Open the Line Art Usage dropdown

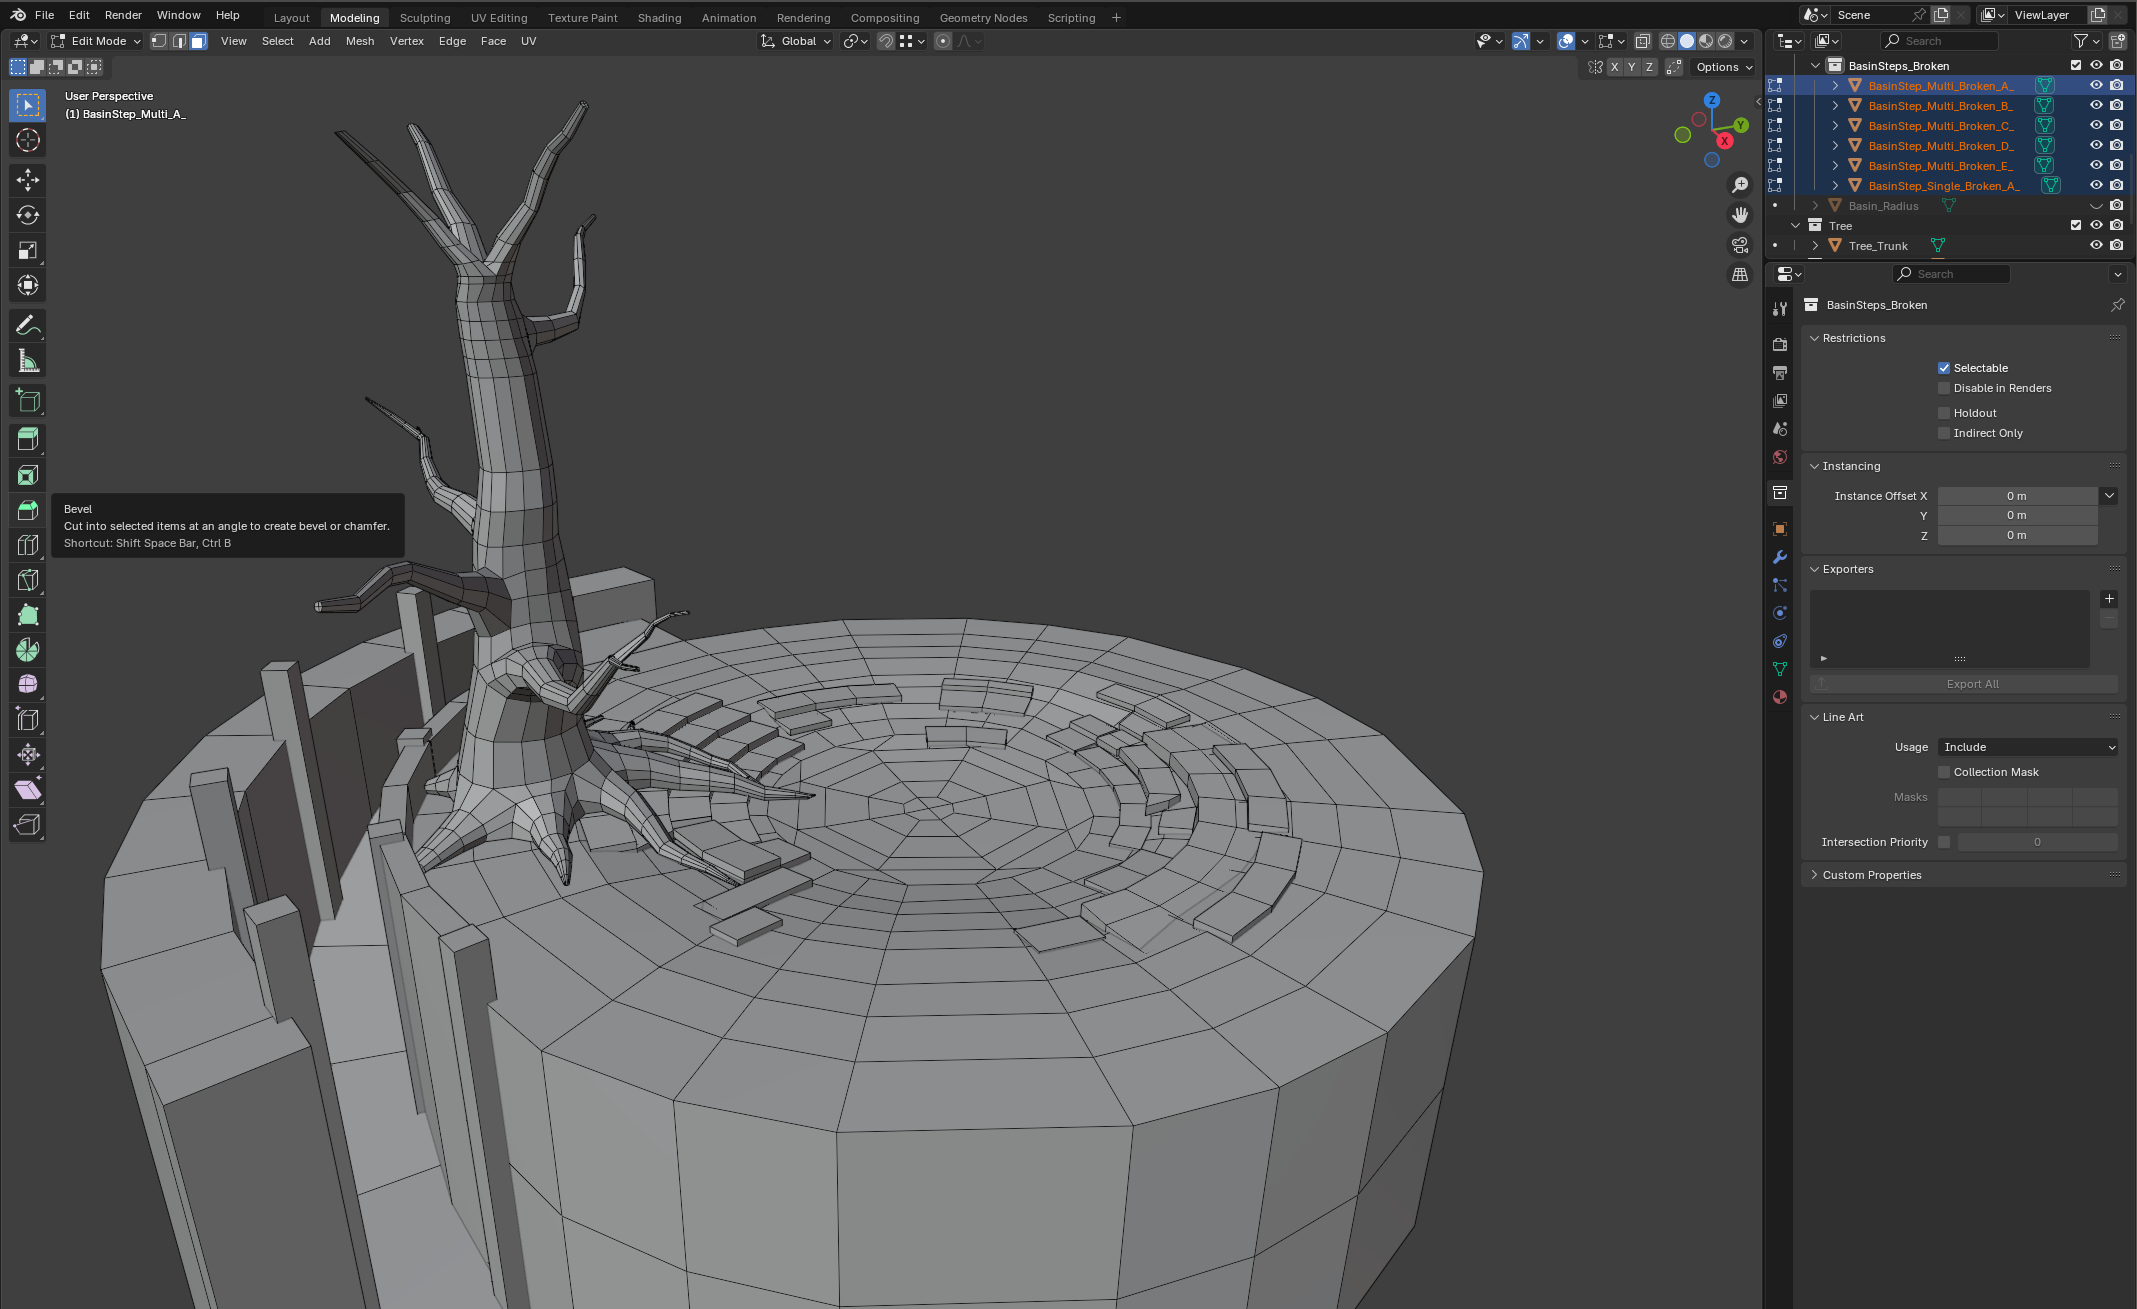click(x=2027, y=747)
